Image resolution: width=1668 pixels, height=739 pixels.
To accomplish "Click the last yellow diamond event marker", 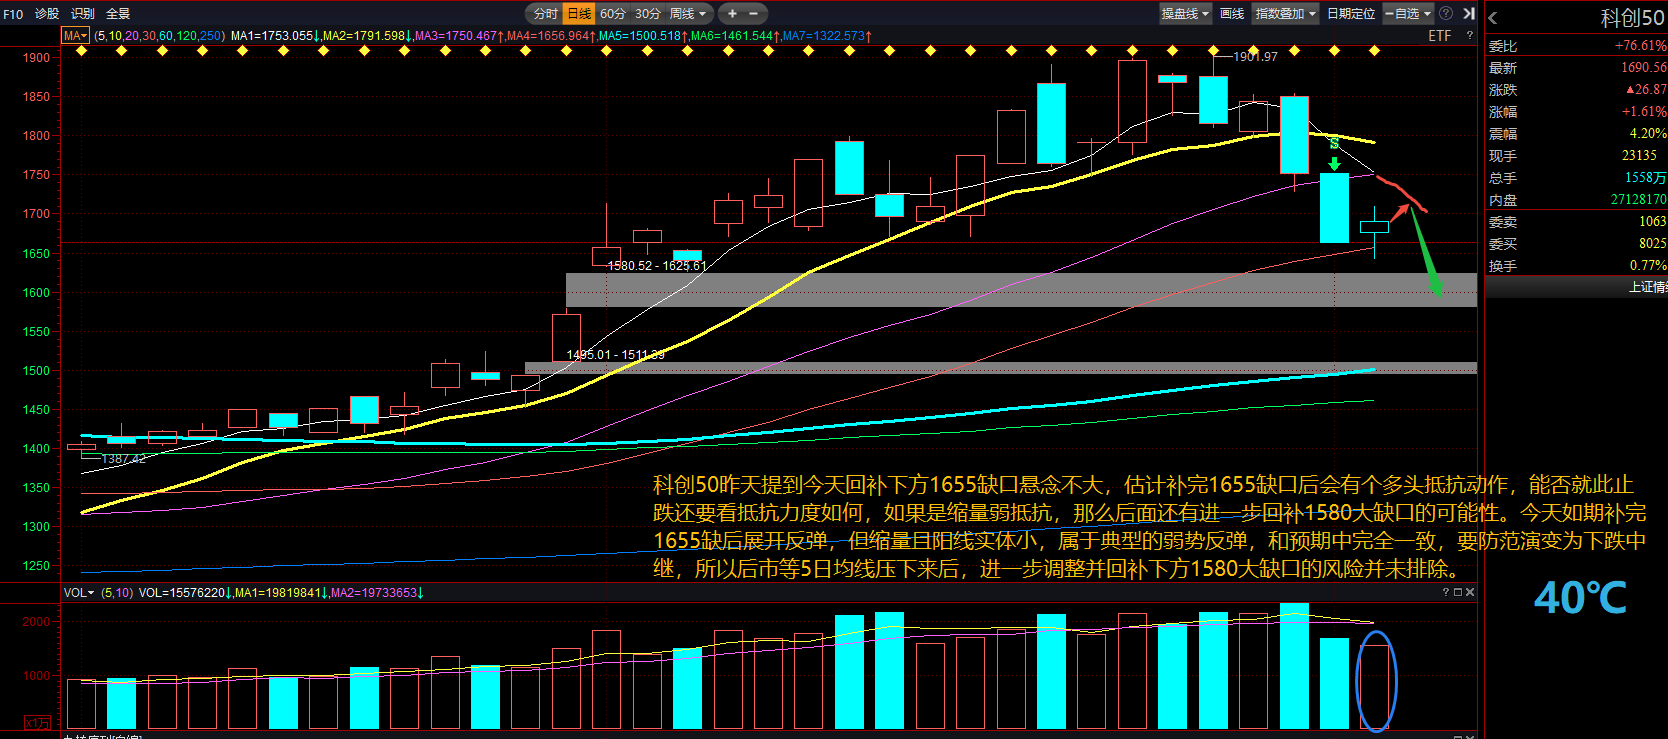I will click(x=1374, y=51).
